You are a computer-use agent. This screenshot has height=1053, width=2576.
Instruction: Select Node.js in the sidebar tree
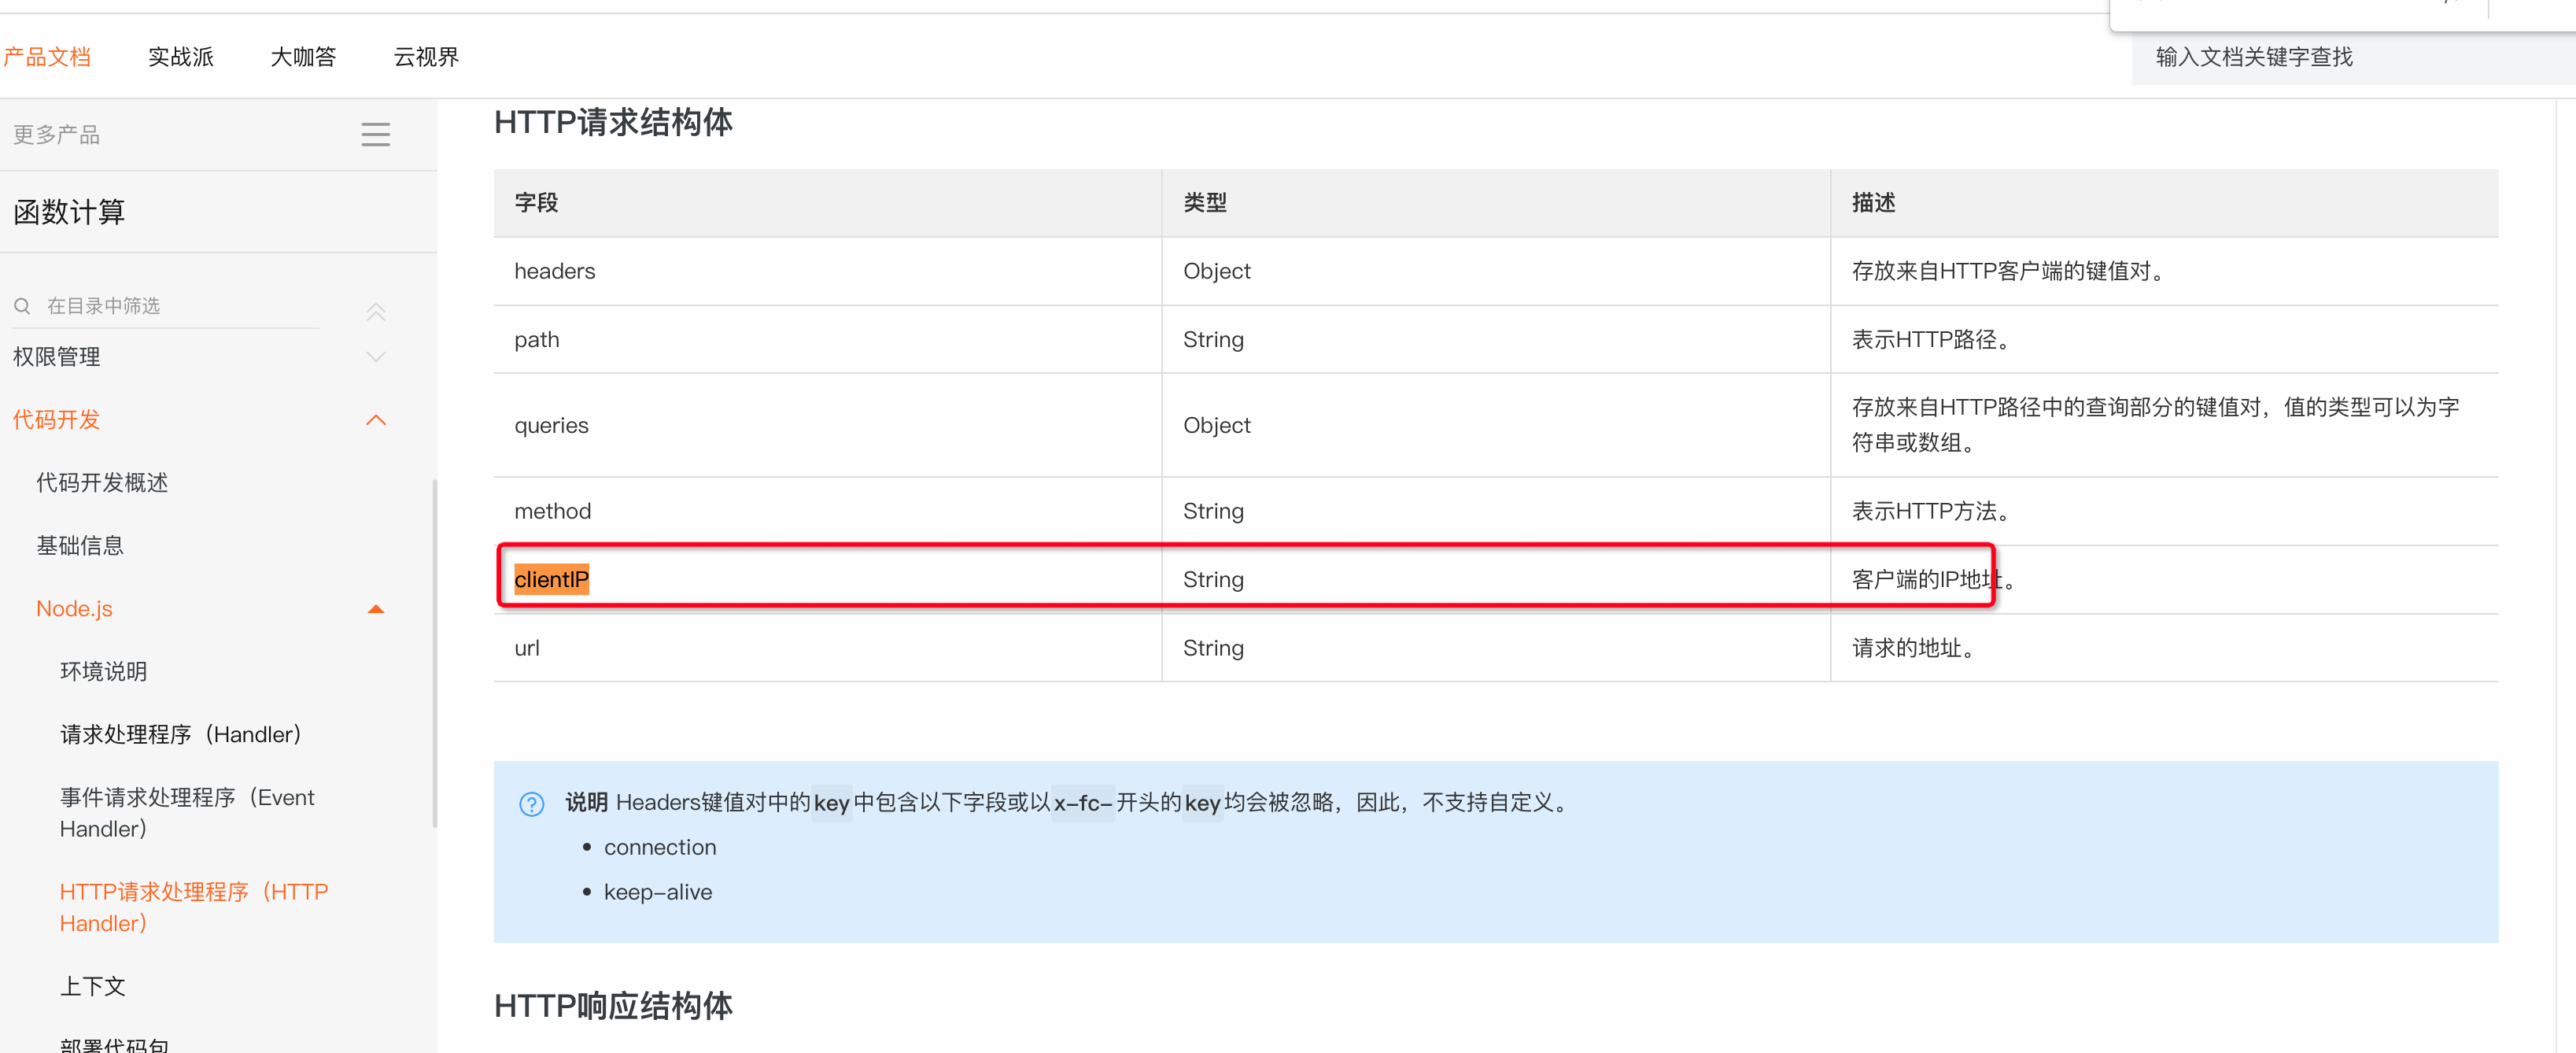[x=74, y=609]
